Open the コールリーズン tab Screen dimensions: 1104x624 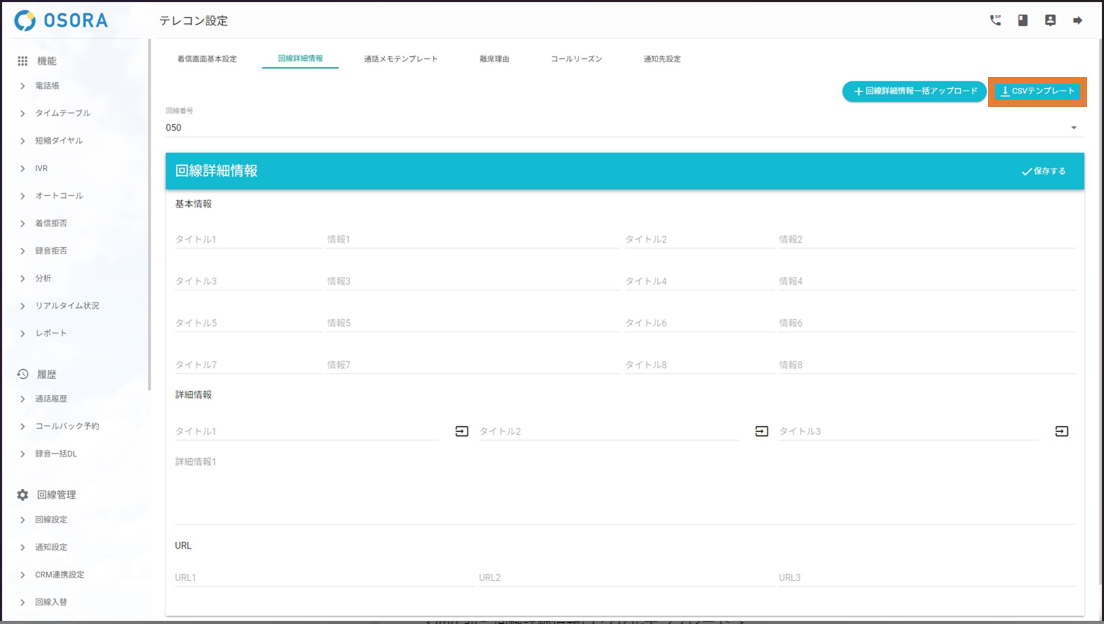(x=576, y=59)
